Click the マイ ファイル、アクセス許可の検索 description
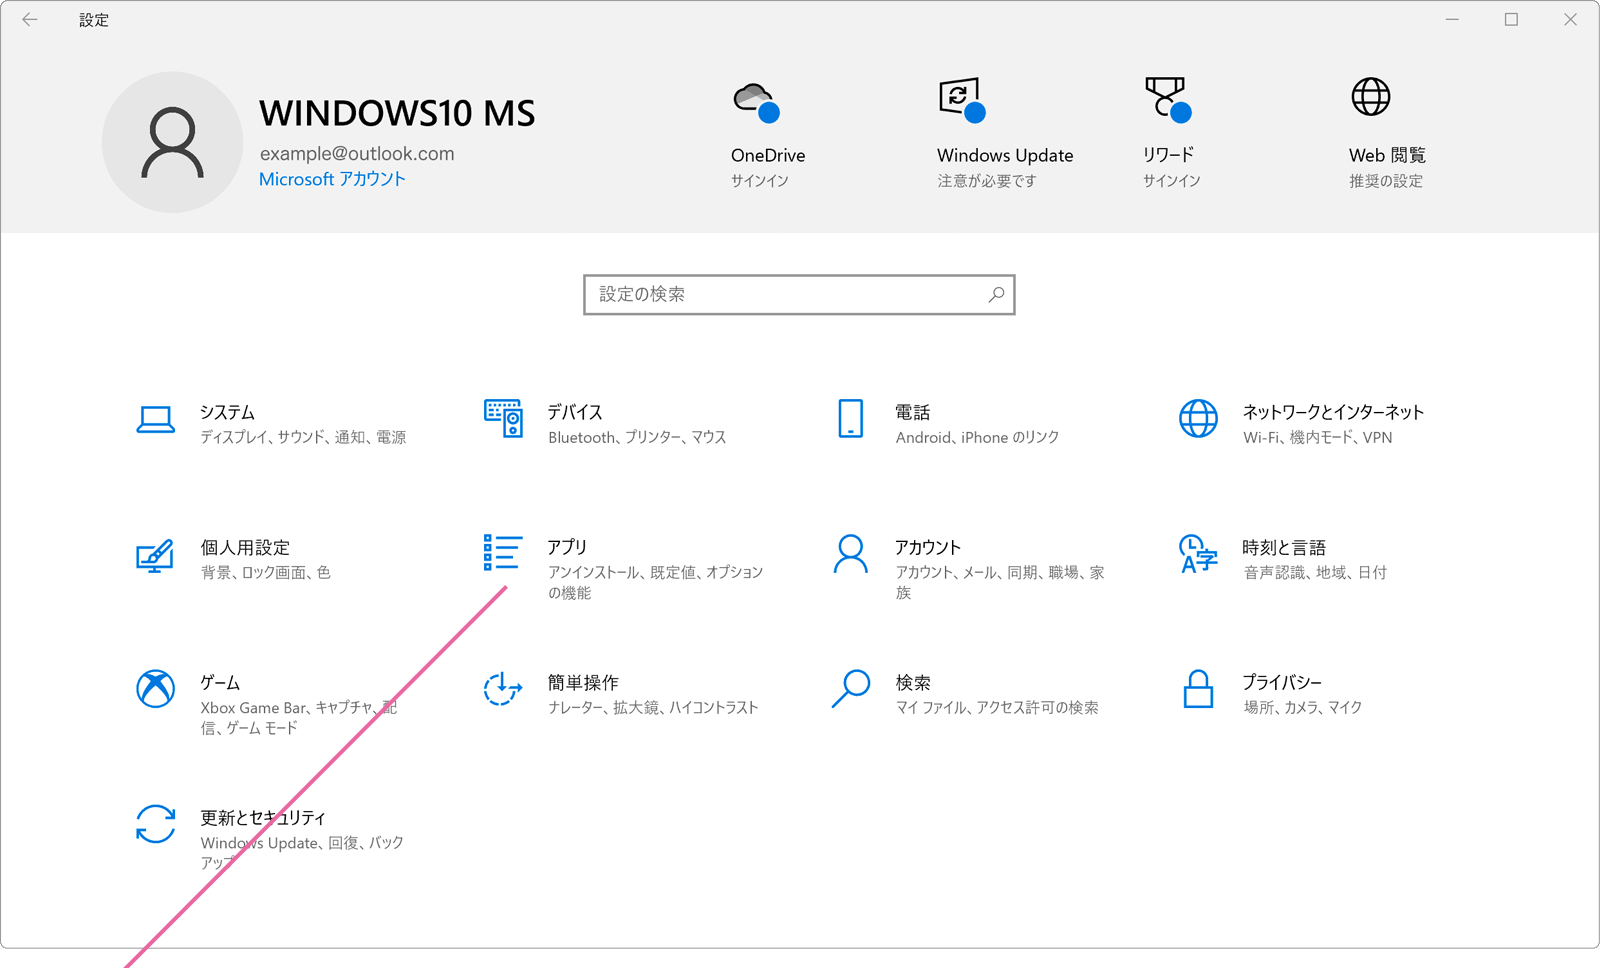This screenshot has width=1600, height=968. [x=997, y=707]
